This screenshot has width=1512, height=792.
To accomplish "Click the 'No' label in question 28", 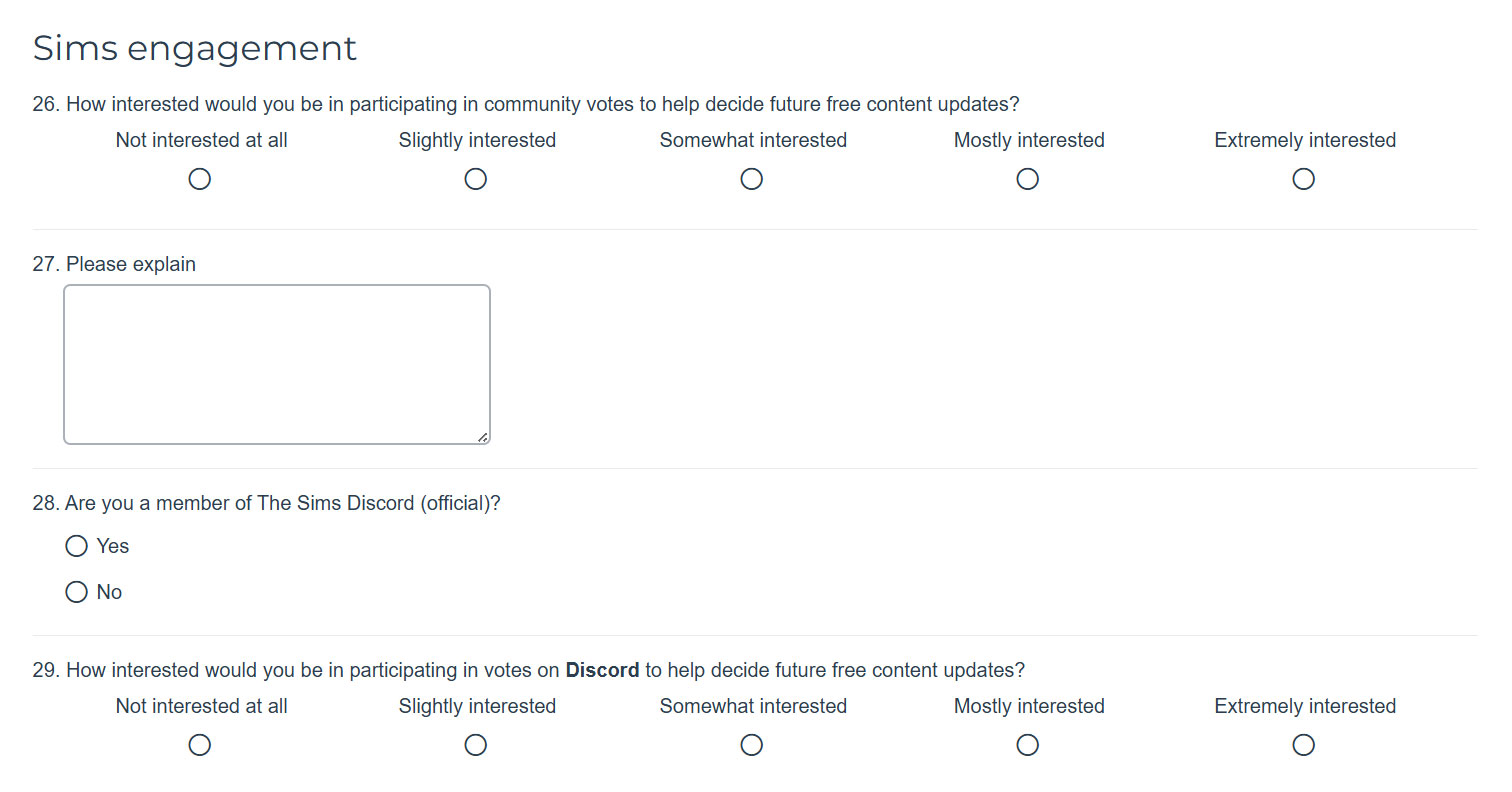I will click(x=109, y=592).
